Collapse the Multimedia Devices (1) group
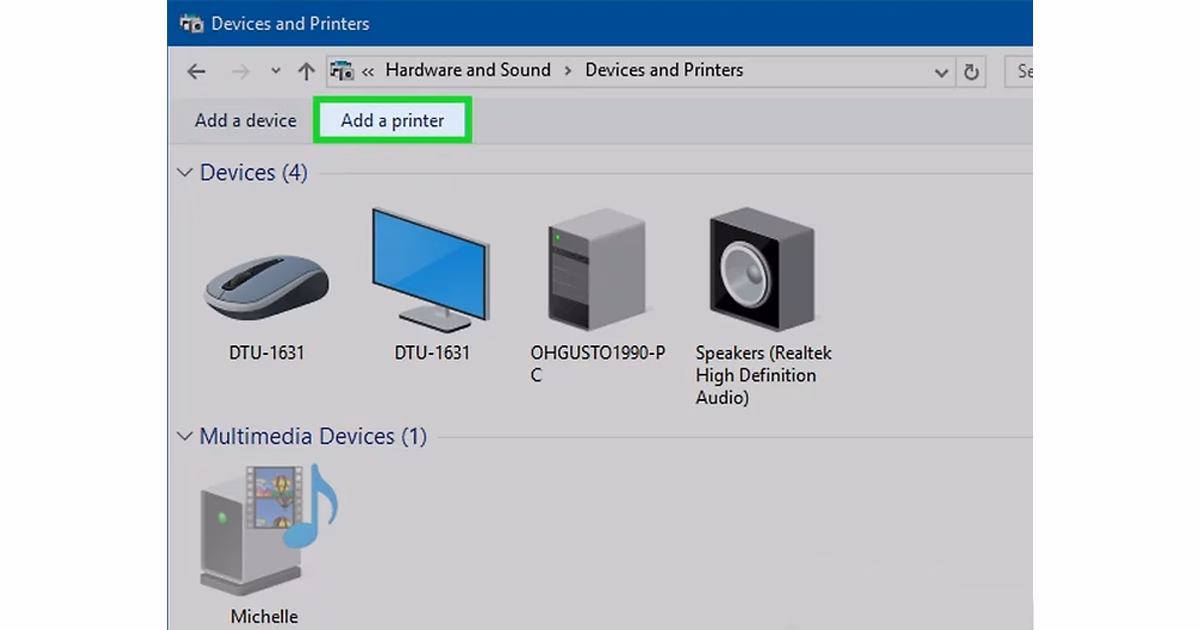This screenshot has height=630, width=1200. pos(184,437)
